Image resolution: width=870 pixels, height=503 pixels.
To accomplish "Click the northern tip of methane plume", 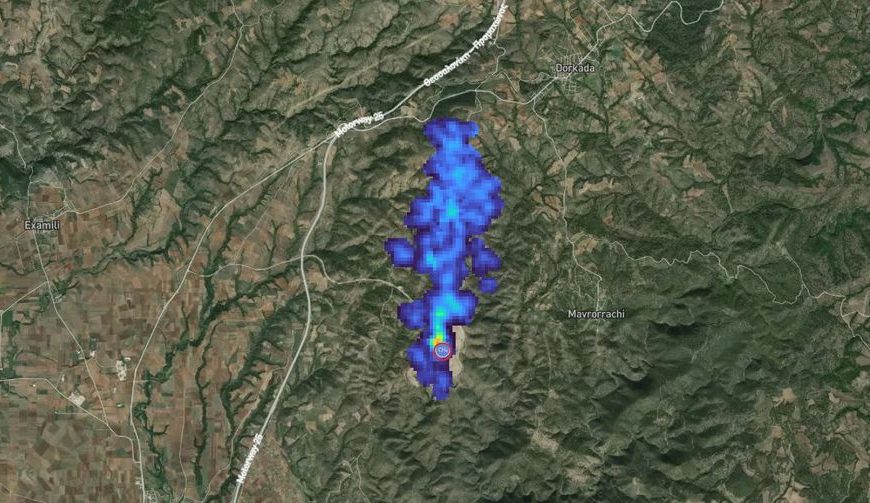I will click(450, 129).
